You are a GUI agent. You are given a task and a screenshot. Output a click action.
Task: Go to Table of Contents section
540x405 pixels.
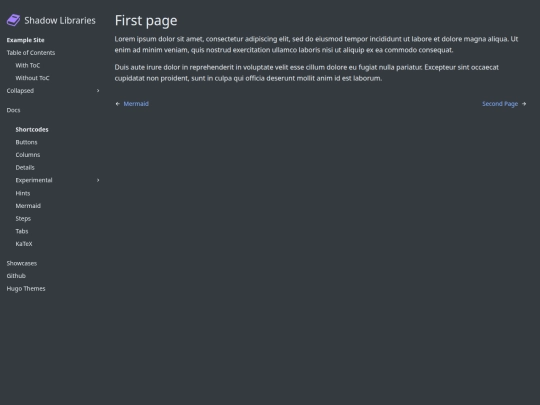tap(31, 53)
